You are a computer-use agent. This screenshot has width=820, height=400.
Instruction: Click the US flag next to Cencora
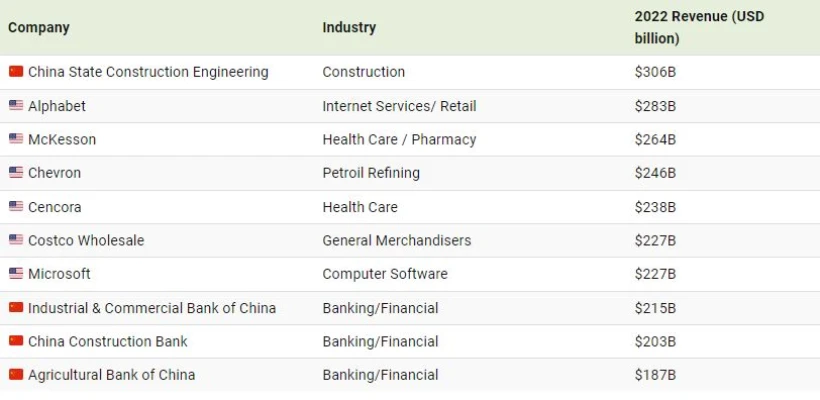pyautogui.click(x=16, y=207)
